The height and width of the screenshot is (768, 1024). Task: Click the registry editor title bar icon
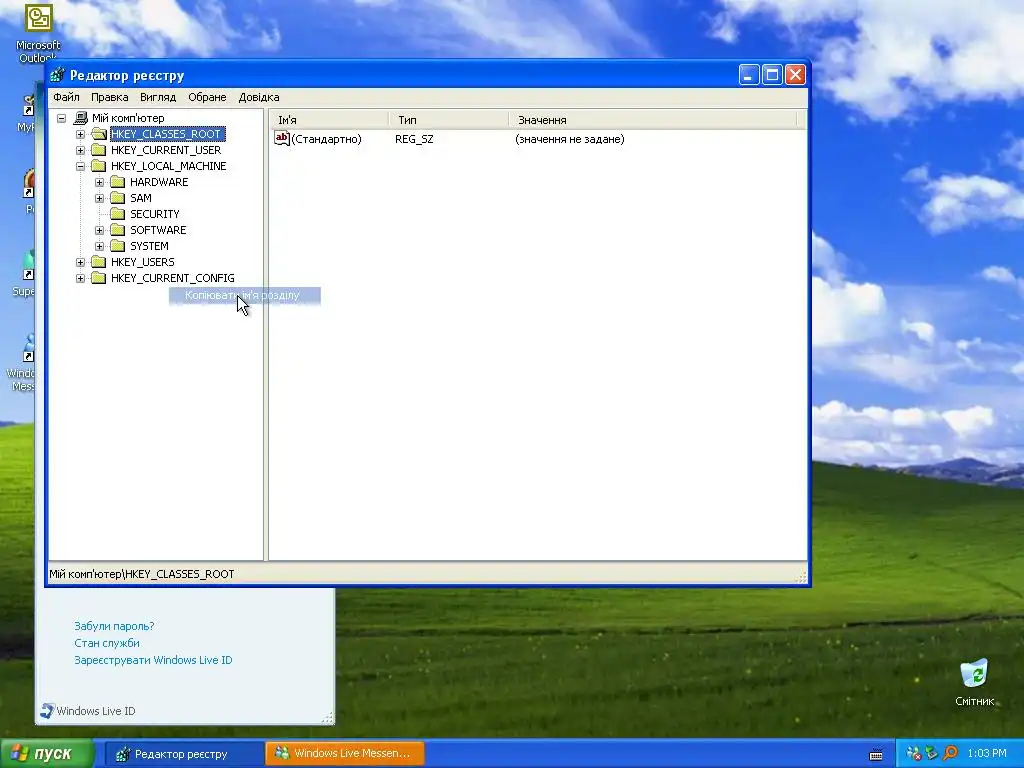[x=57, y=75]
